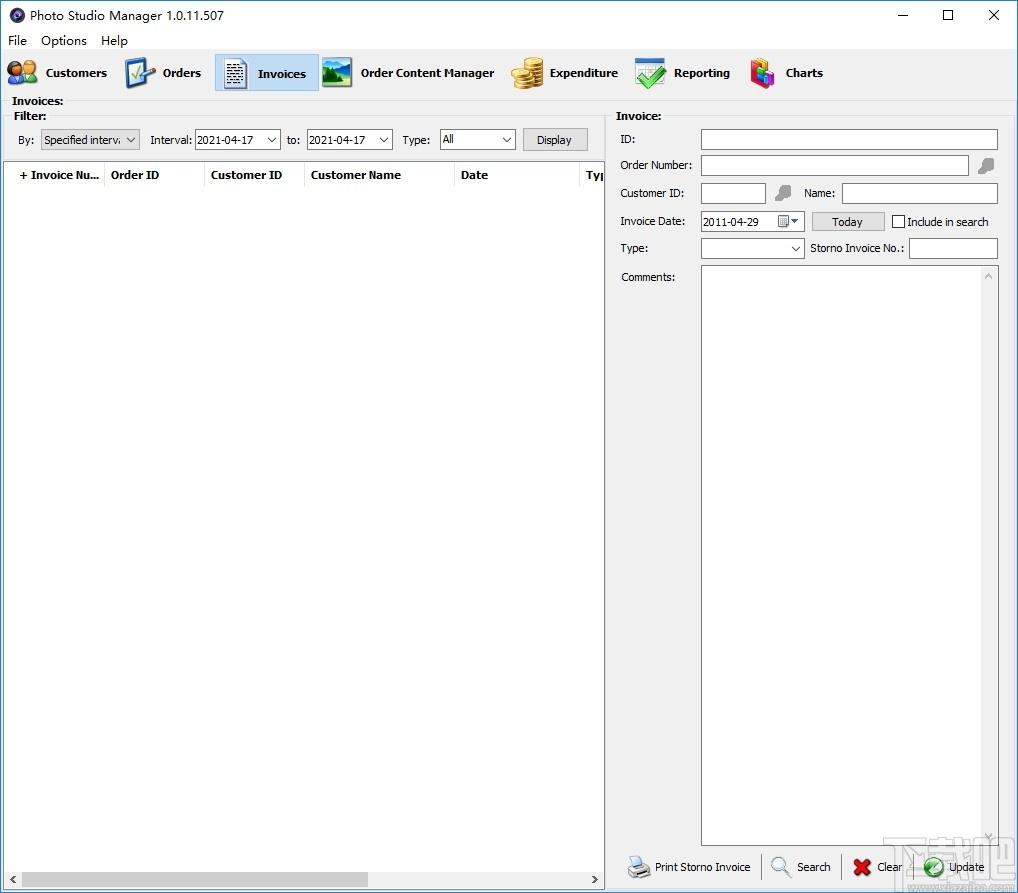Enable Include in search checkbox
This screenshot has height=893, width=1018.
click(898, 222)
